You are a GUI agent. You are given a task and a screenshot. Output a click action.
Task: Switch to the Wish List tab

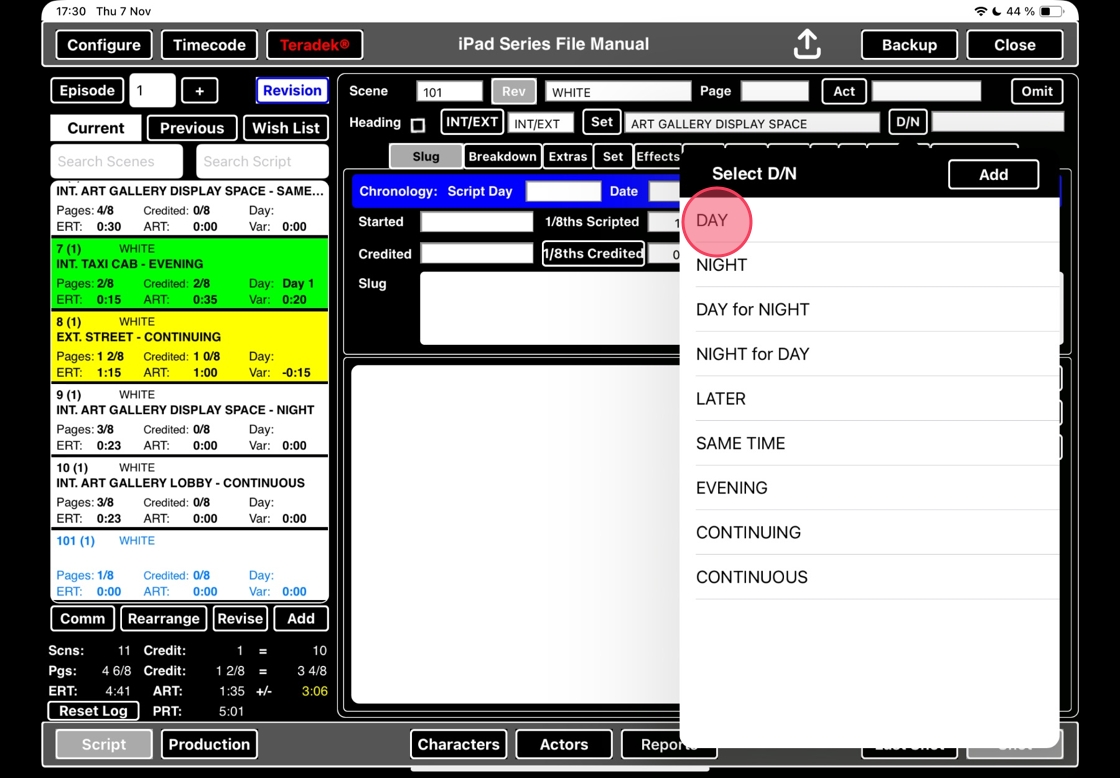286,128
